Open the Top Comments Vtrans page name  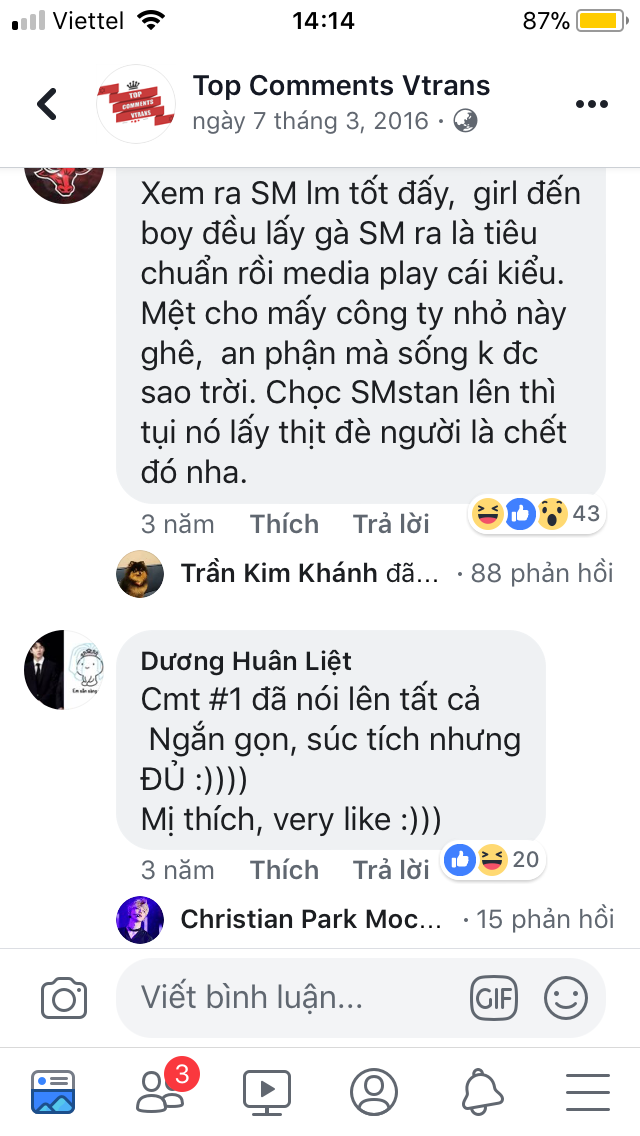pyautogui.click(x=341, y=86)
